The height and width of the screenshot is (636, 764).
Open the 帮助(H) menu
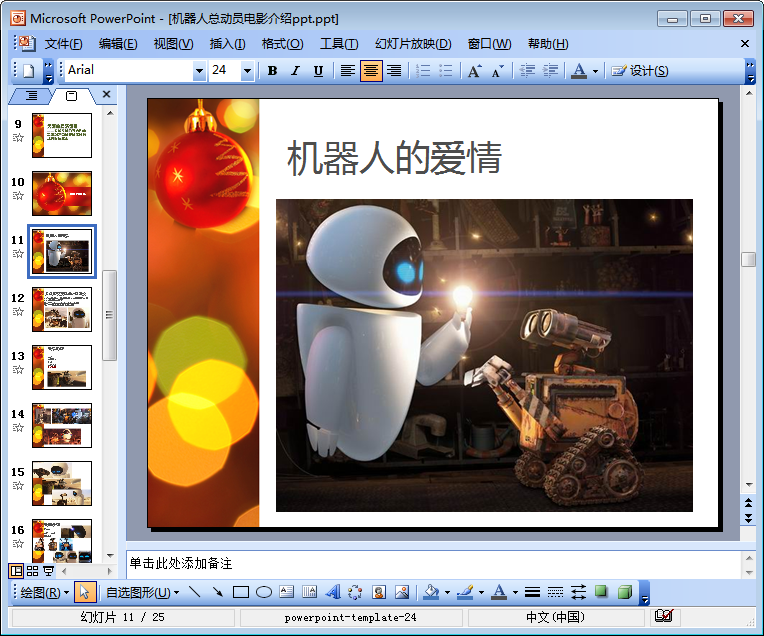(548, 44)
